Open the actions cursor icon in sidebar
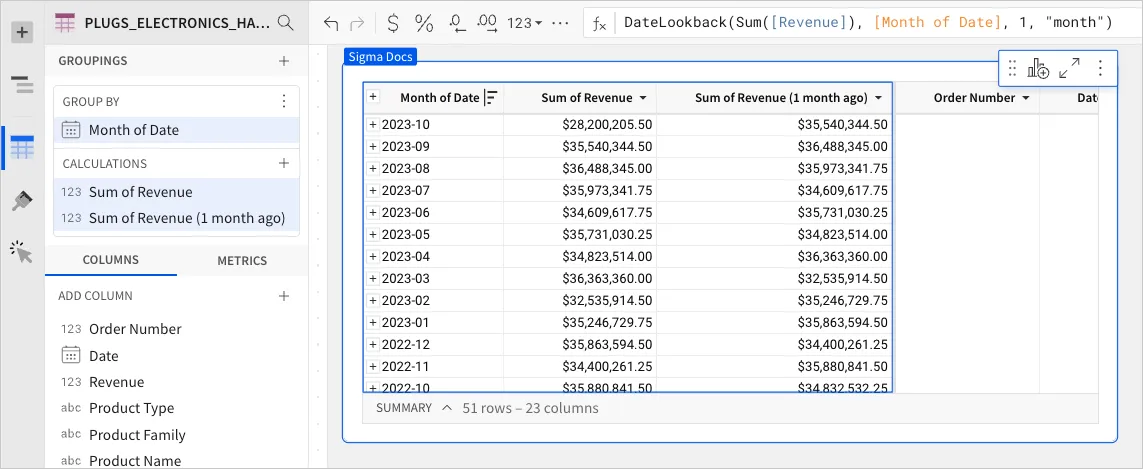Viewport: 1143px width, 469px height. point(23,252)
